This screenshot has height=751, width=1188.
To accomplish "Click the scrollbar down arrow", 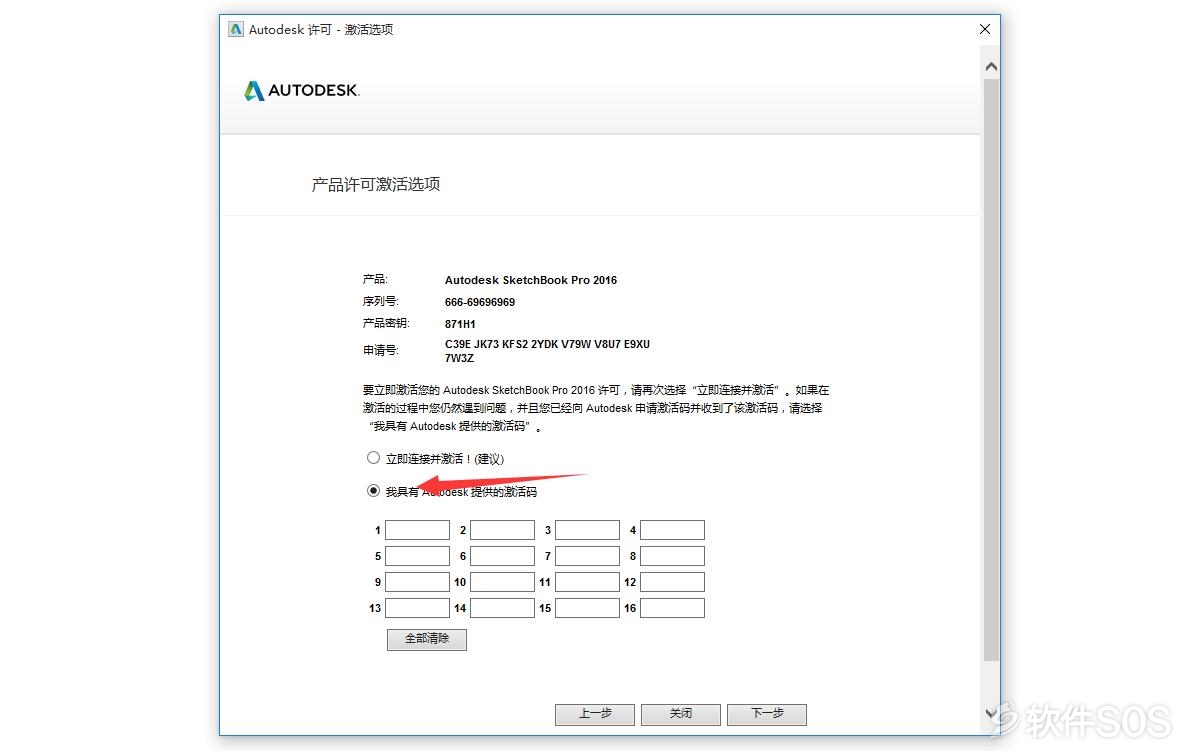I will 990,713.
